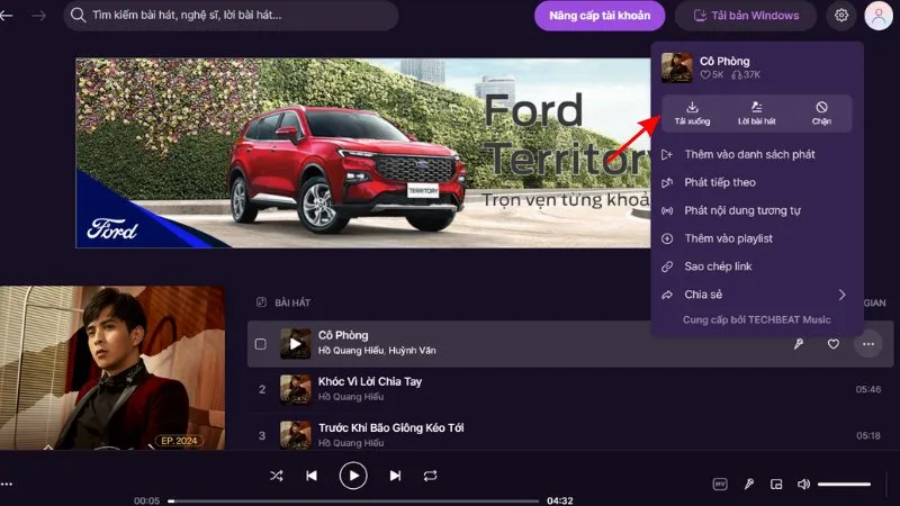Open more options on Cô Phòng row
The height and width of the screenshot is (506, 900).
tap(868, 344)
